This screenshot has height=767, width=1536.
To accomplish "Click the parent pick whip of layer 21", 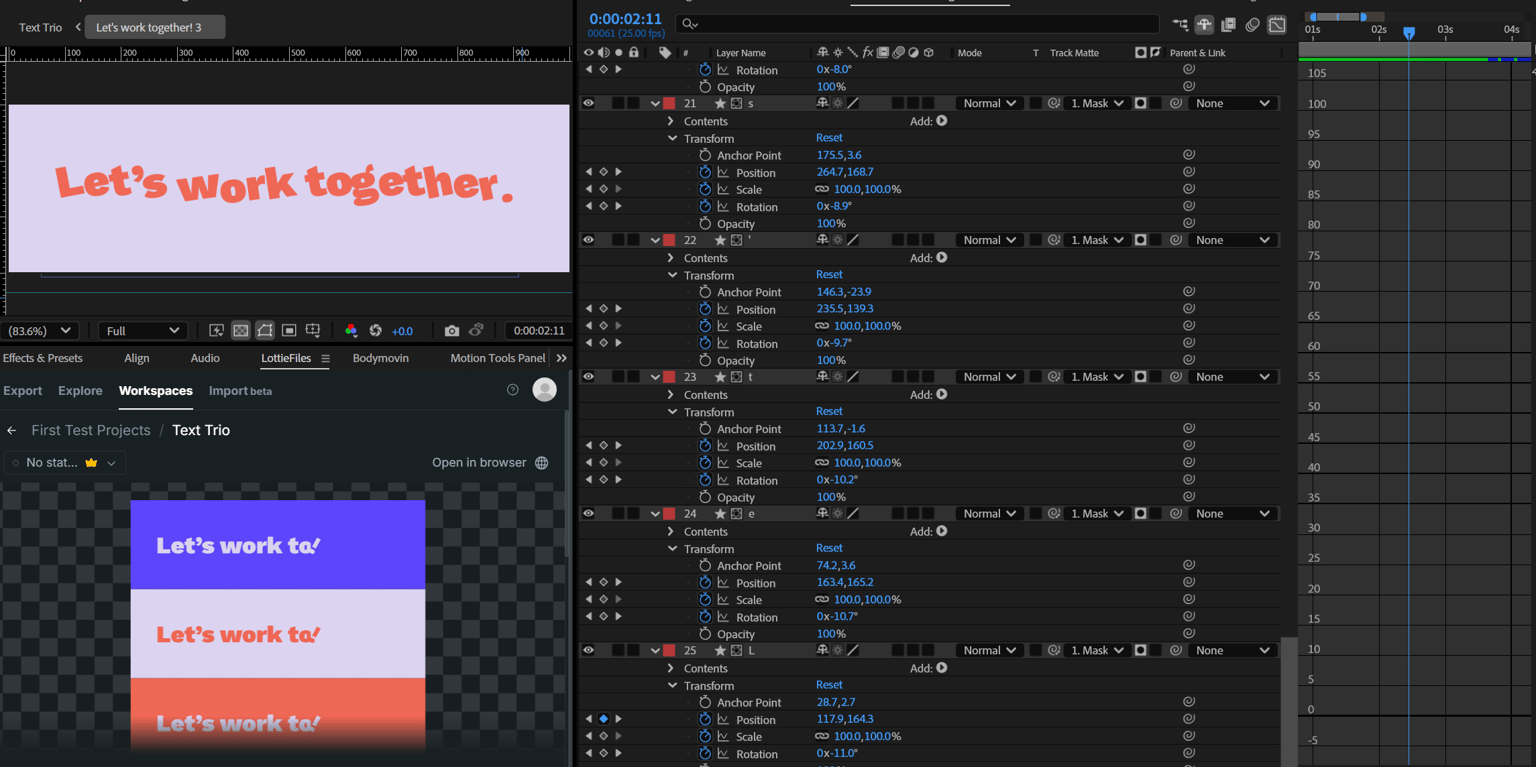I will [1176, 103].
